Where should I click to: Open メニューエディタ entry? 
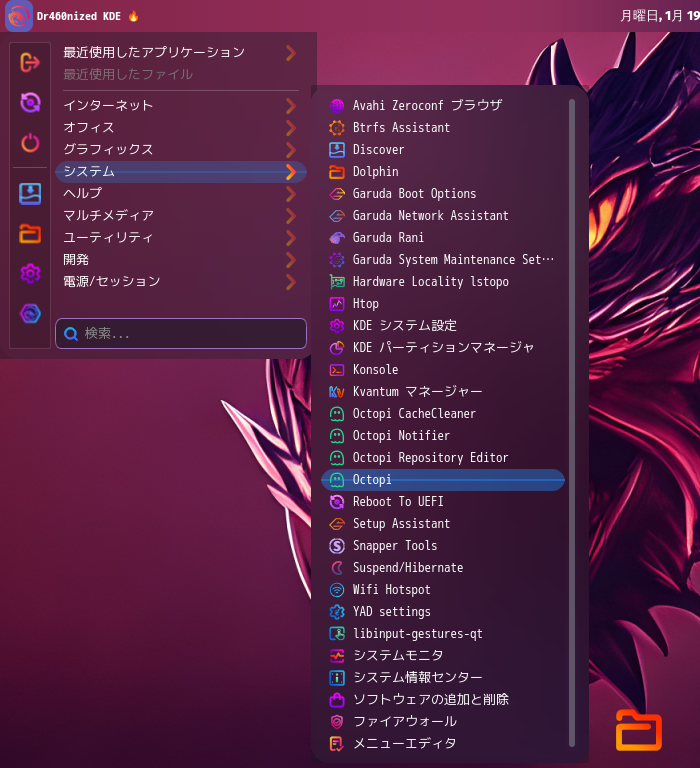click(443, 744)
